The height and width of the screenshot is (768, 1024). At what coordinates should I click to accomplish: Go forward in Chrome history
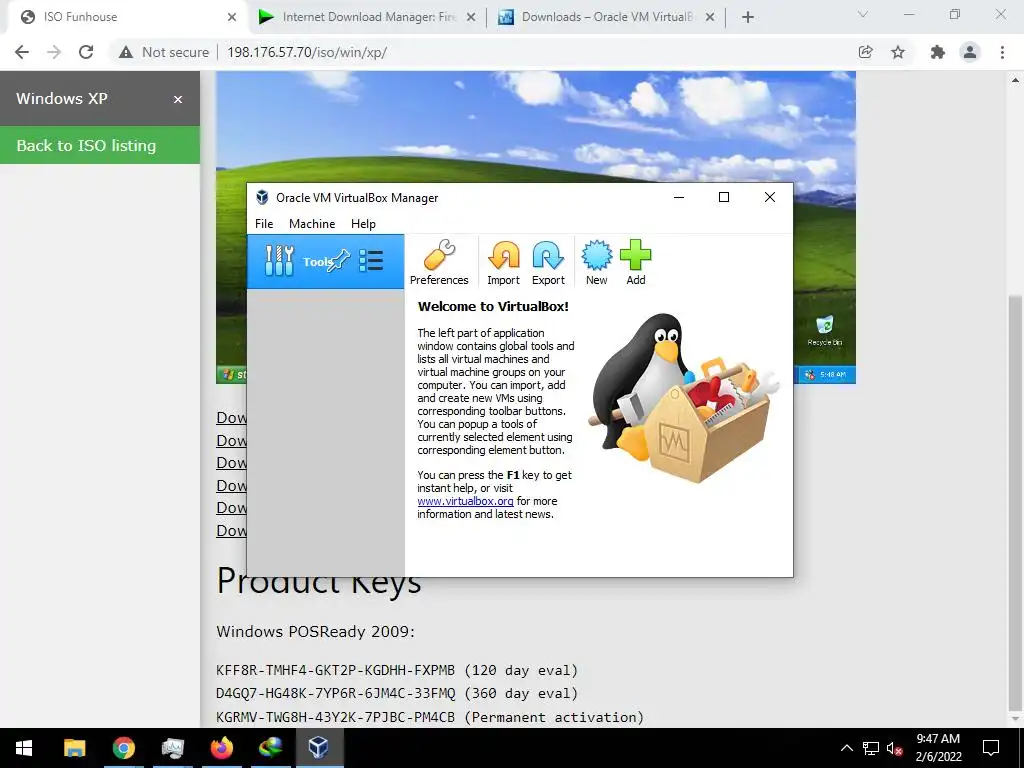54,52
